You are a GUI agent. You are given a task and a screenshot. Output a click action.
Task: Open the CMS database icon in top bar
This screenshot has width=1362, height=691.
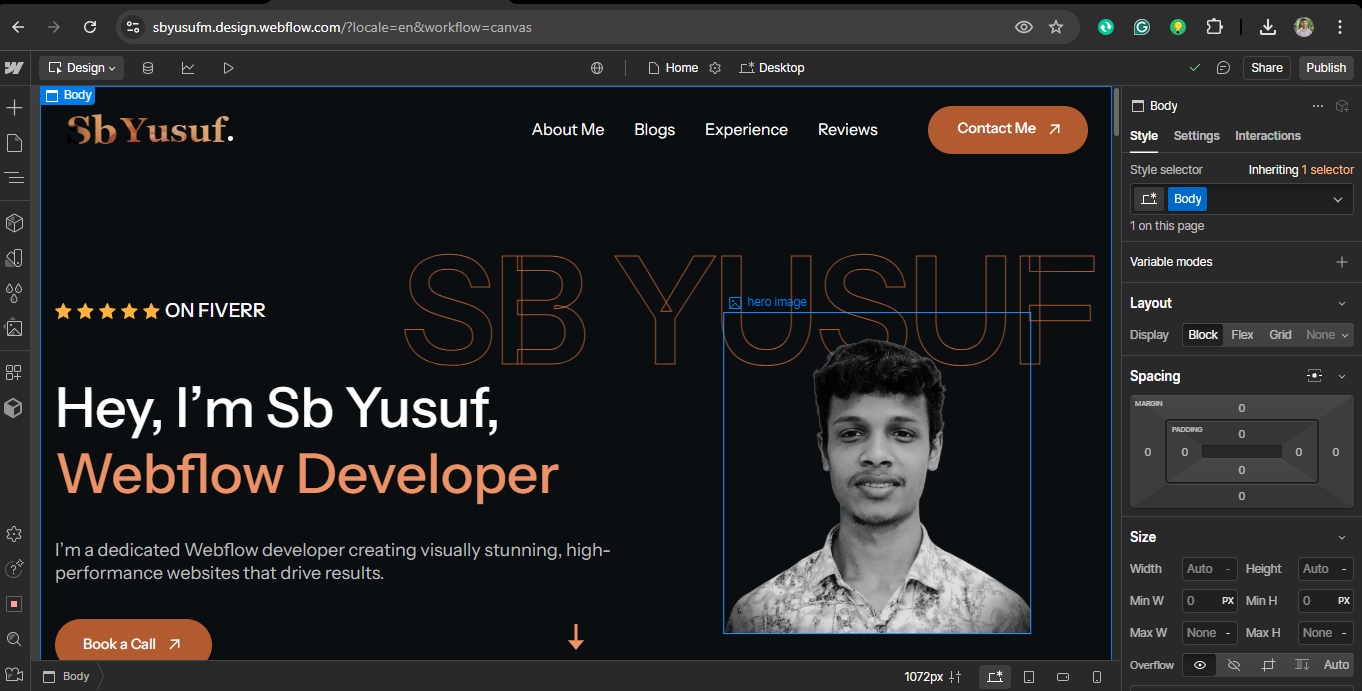click(x=148, y=68)
